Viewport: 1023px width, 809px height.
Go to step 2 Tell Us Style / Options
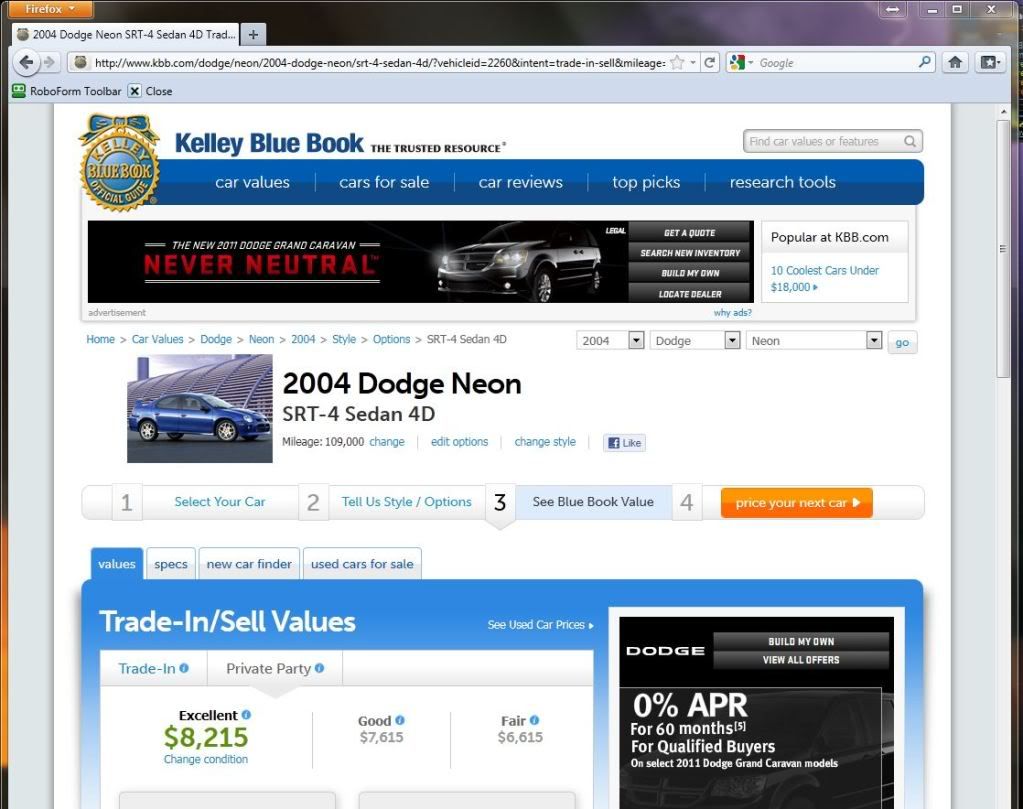406,502
